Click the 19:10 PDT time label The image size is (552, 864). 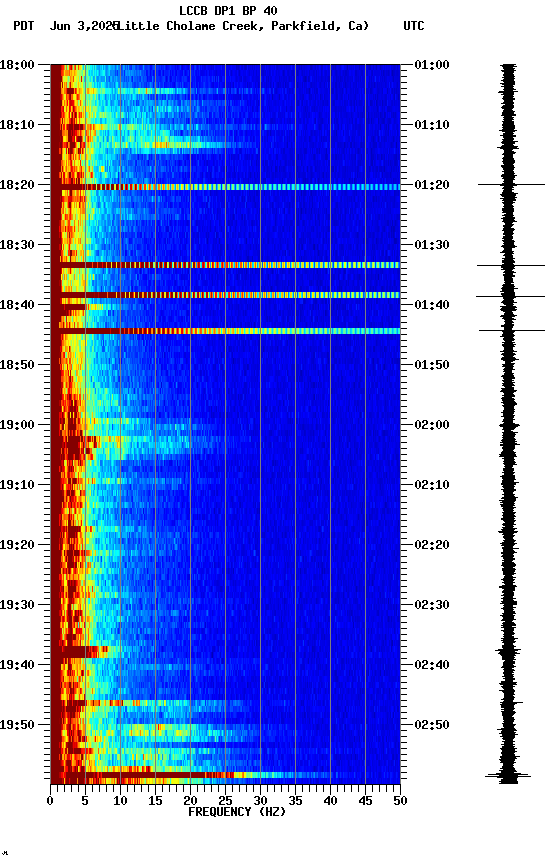coord(17,485)
